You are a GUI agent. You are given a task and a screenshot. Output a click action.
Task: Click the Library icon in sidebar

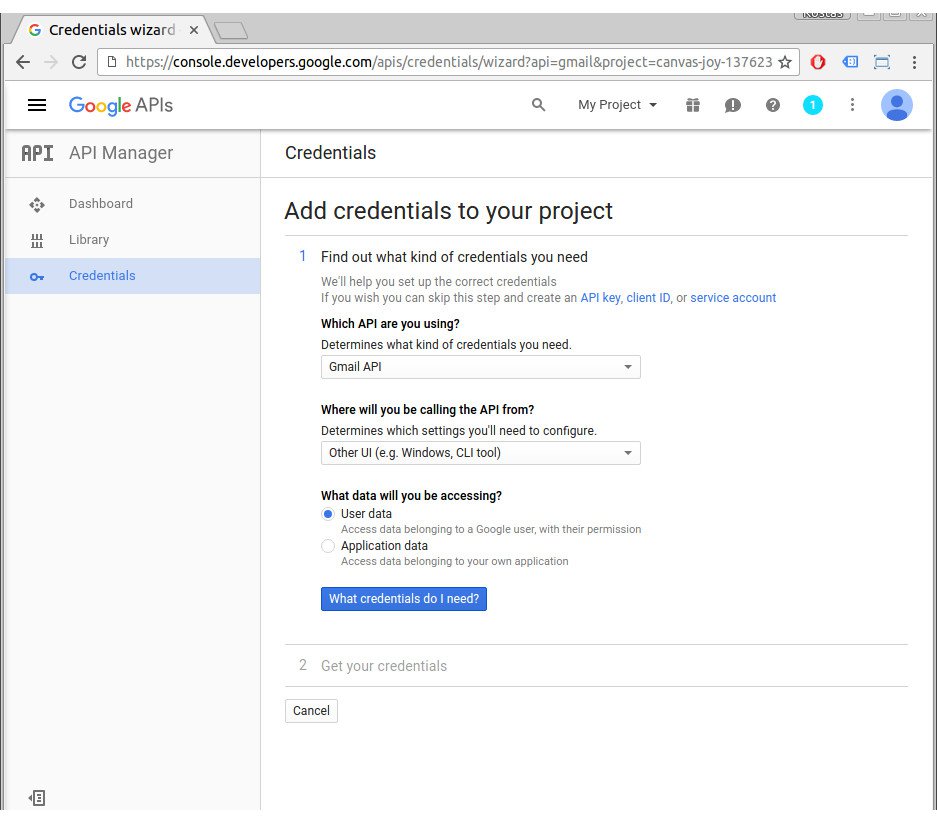(x=37, y=240)
